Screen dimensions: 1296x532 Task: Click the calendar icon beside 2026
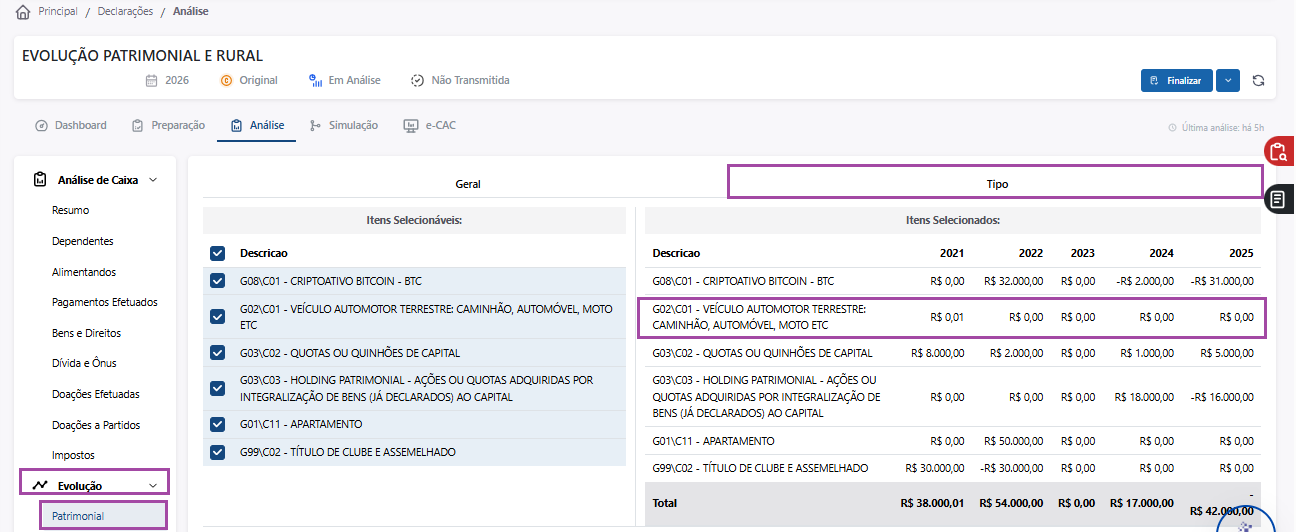click(151, 80)
